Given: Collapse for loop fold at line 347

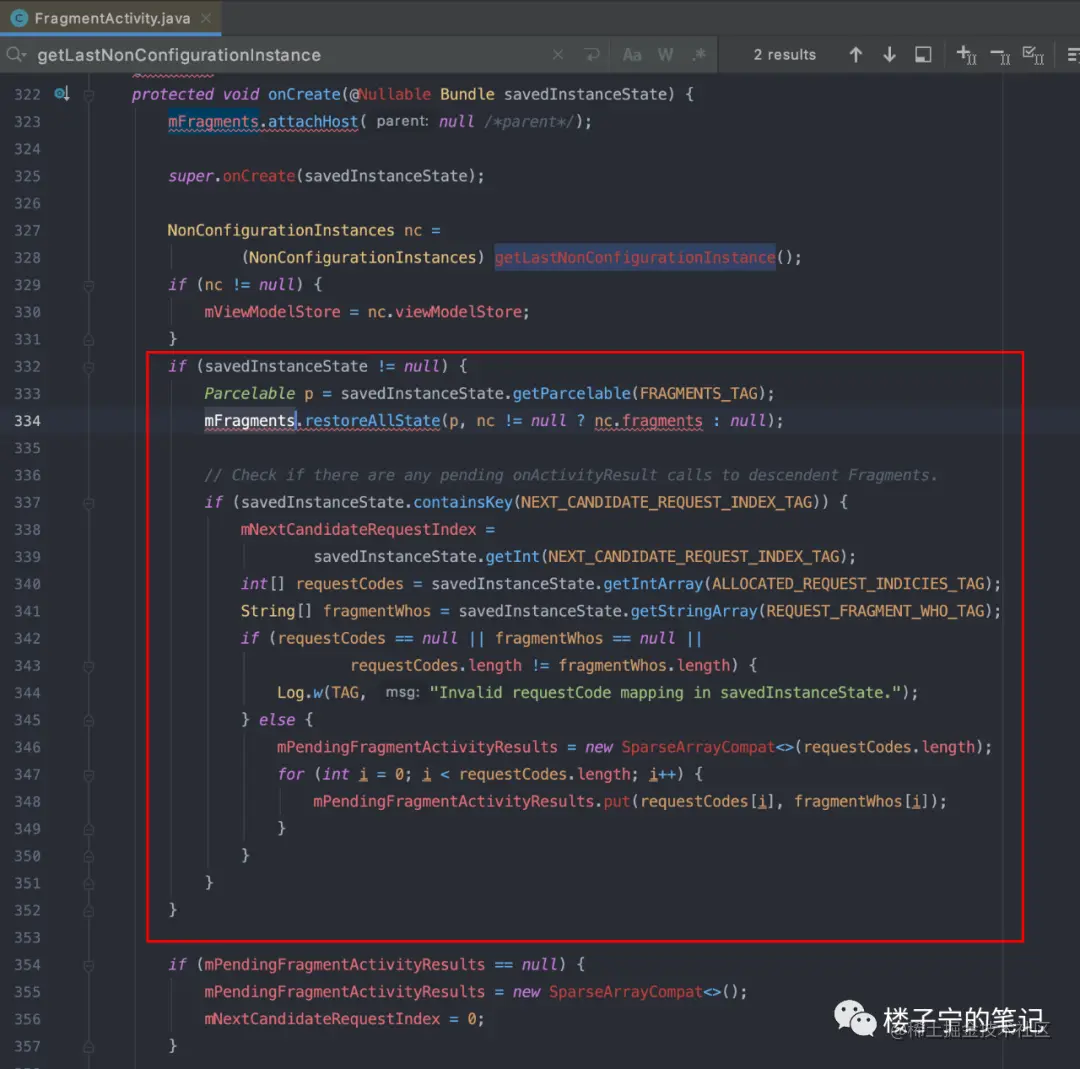Looking at the screenshot, I should pos(89,775).
